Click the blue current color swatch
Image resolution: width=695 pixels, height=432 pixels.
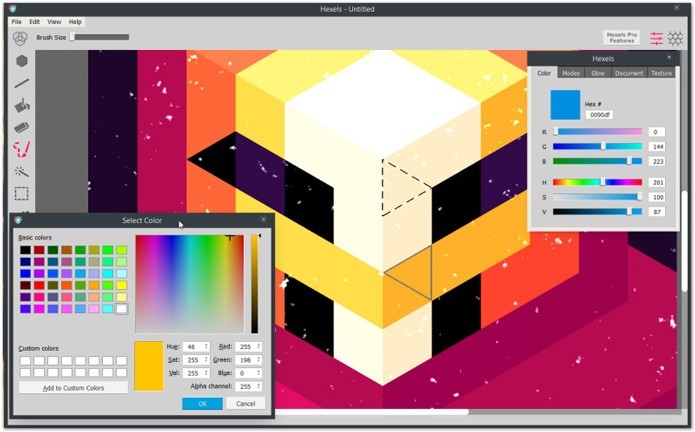coord(565,105)
